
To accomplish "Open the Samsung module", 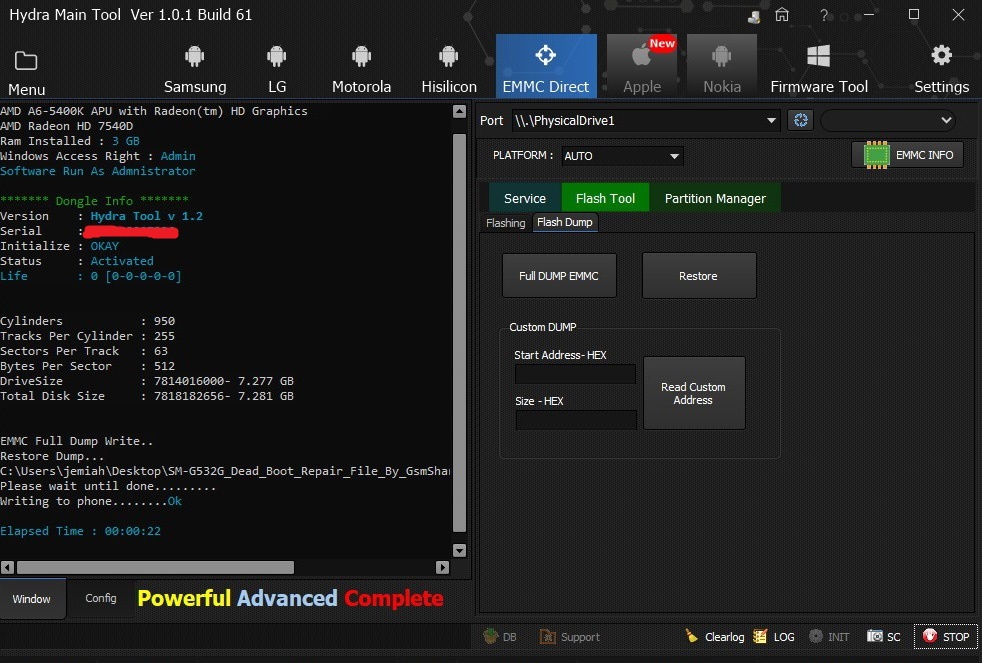I will pos(195,68).
